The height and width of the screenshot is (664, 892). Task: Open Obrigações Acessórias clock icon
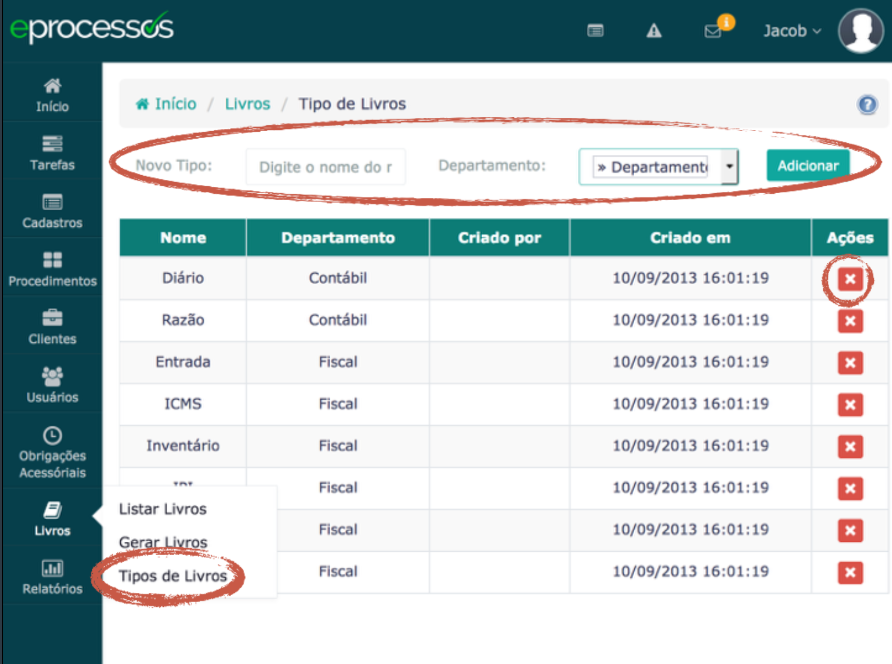(x=52, y=436)
